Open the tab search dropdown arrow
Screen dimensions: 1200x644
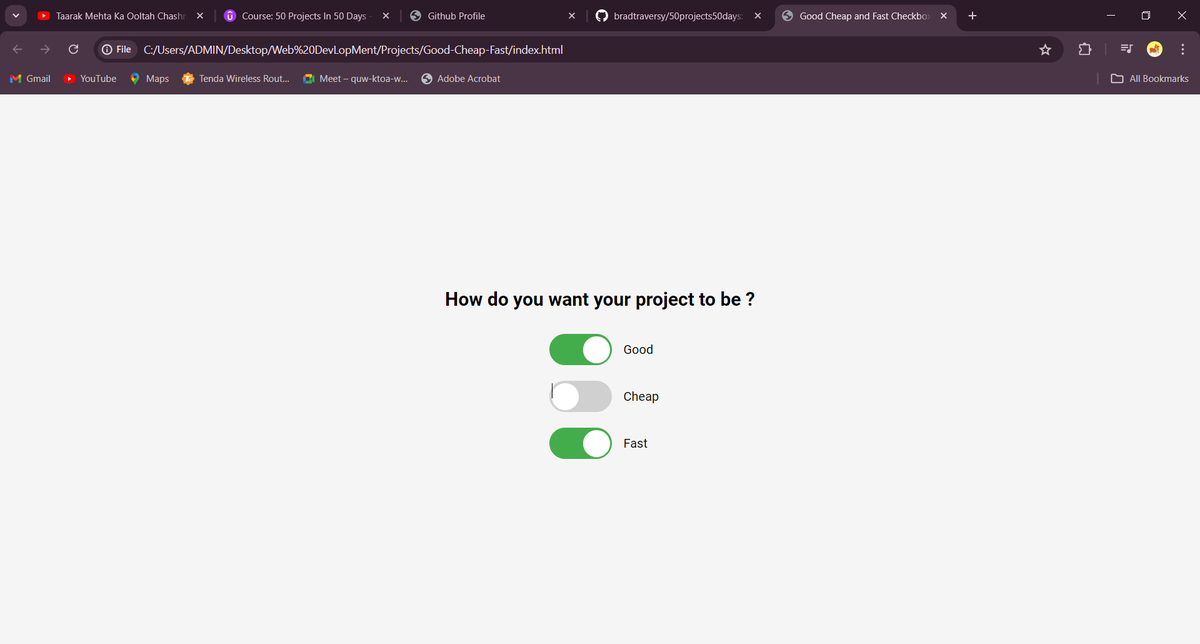15,16
